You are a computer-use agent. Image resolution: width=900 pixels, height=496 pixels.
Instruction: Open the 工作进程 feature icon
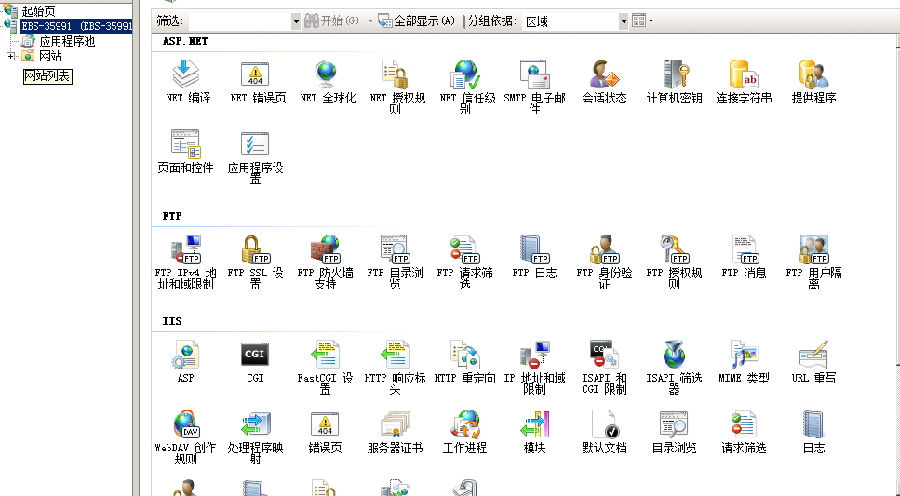(x=464, y=425)
